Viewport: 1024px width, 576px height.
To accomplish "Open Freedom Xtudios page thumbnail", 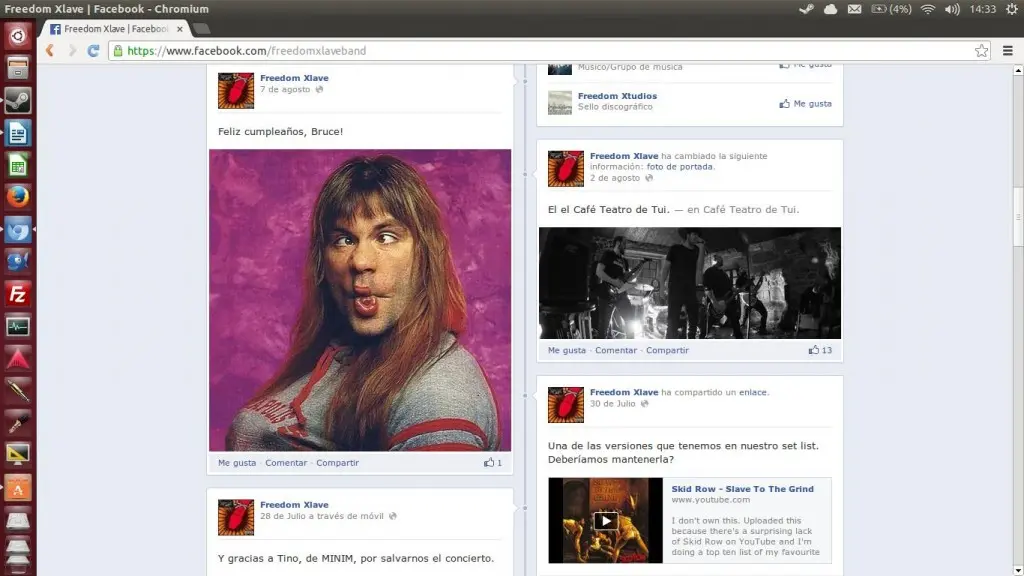I will 560,103.
